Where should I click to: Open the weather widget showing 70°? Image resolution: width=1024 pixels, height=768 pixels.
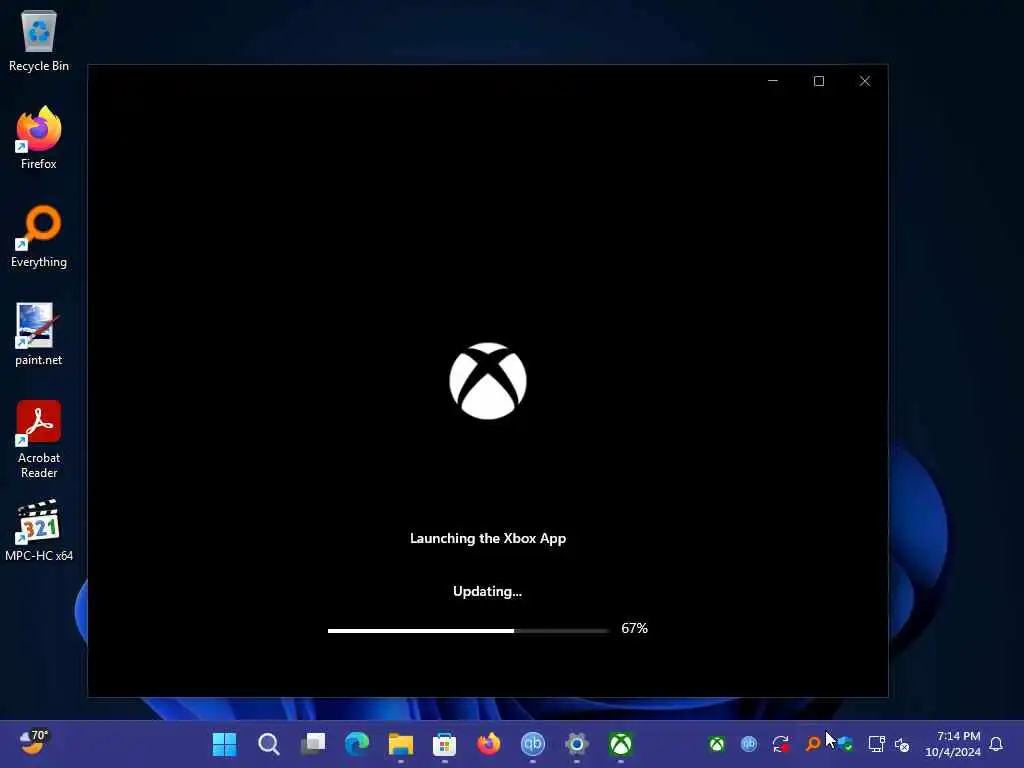(x=33, y=743)
